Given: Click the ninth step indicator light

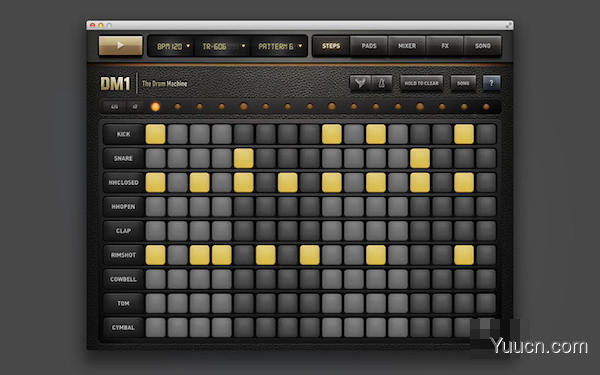Looking at the screenshot, I should (332, 107).
